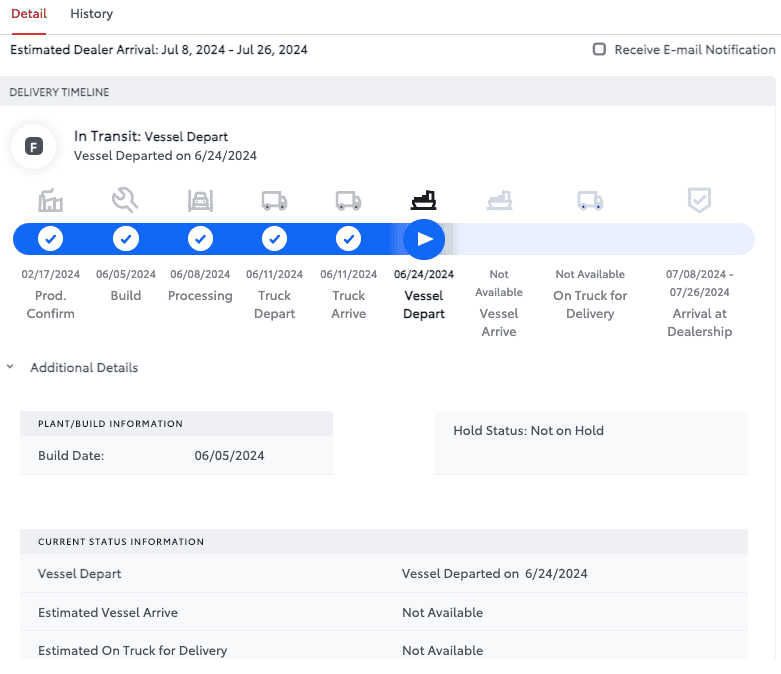Image resolution: width=781 pixels, height=674 pixels.
Task: Click the Processing car-lift icon
Action: point(200,201)
